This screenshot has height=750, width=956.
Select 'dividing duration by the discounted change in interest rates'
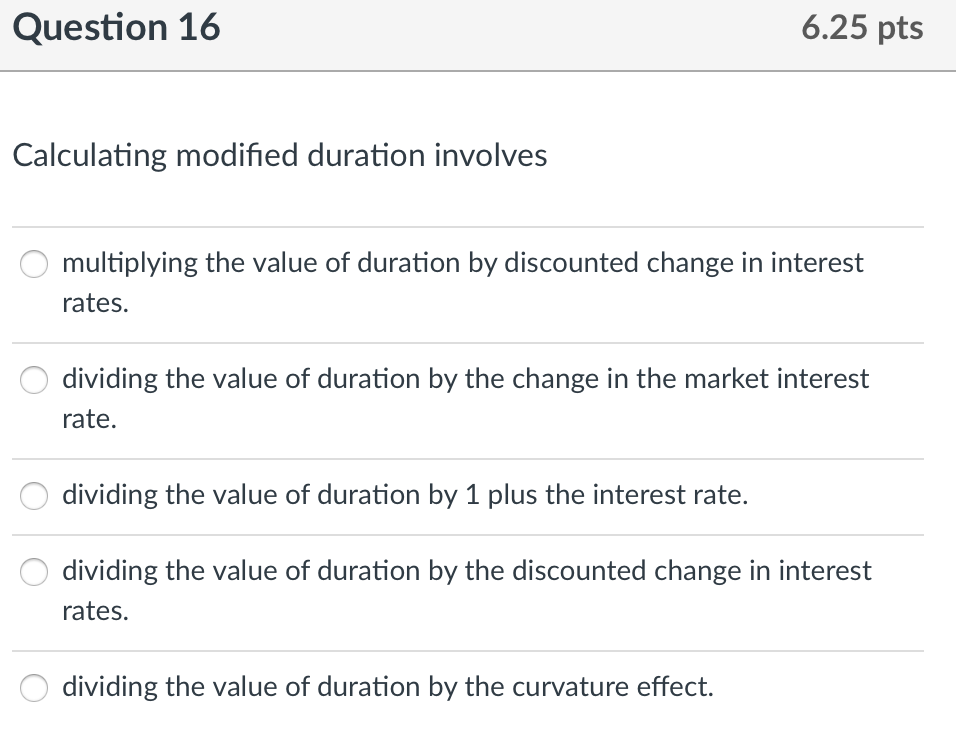point(33,572)
